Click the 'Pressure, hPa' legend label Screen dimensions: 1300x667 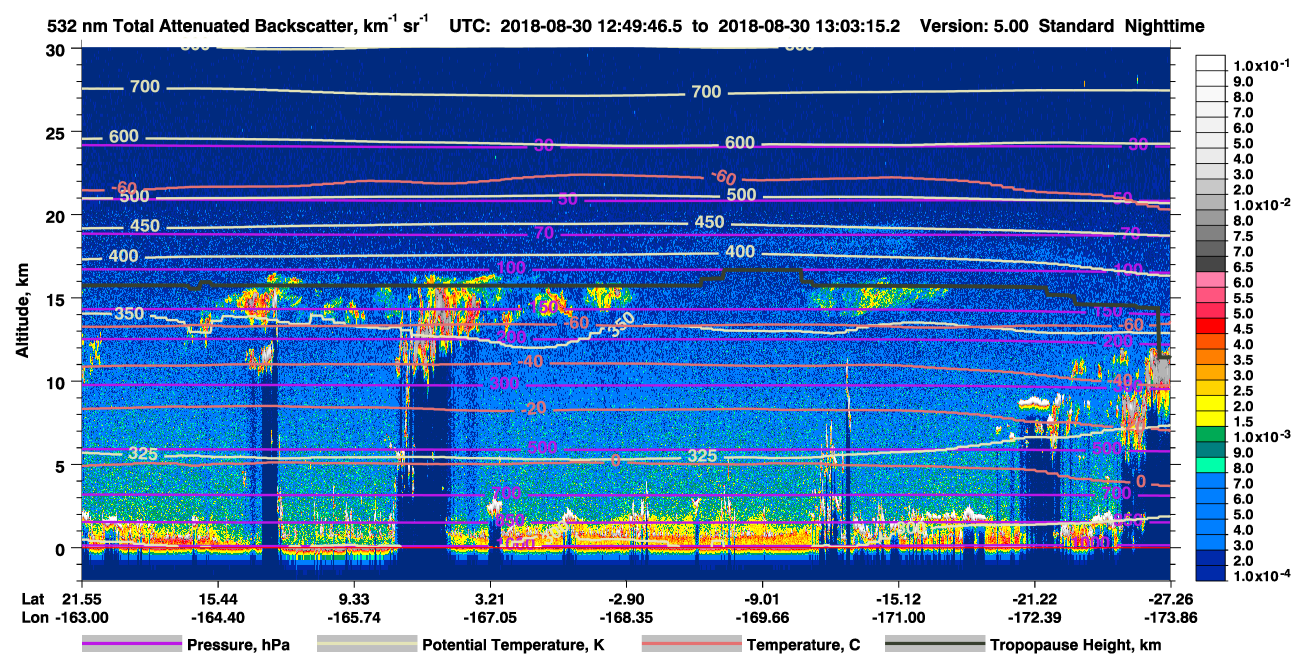[238, 645]
